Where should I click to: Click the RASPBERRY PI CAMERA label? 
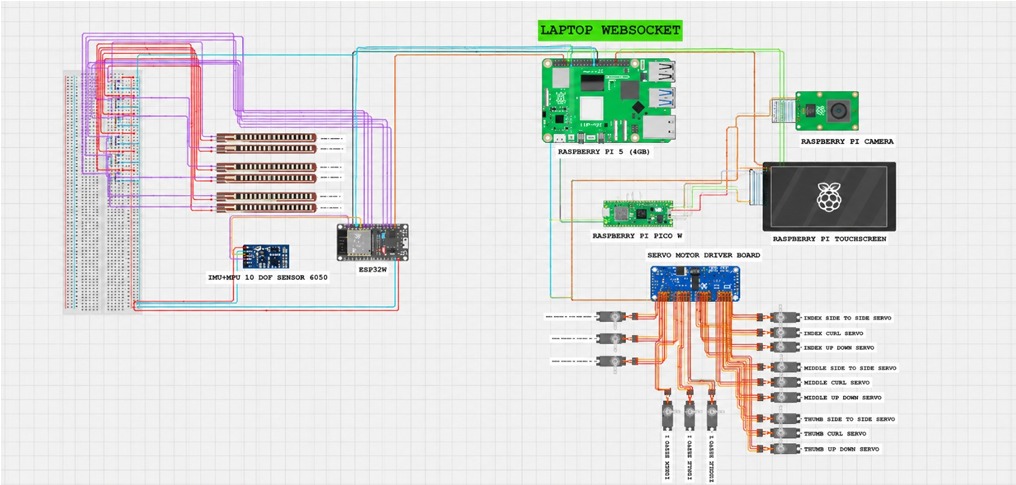click(x=847, y=141)
